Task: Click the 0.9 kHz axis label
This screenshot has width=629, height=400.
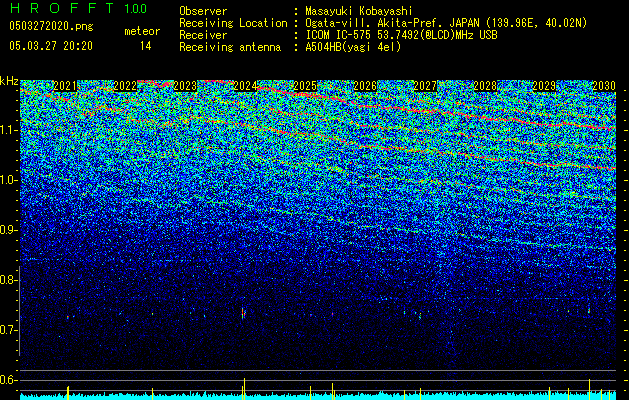Action: click(x=9, y=230)
